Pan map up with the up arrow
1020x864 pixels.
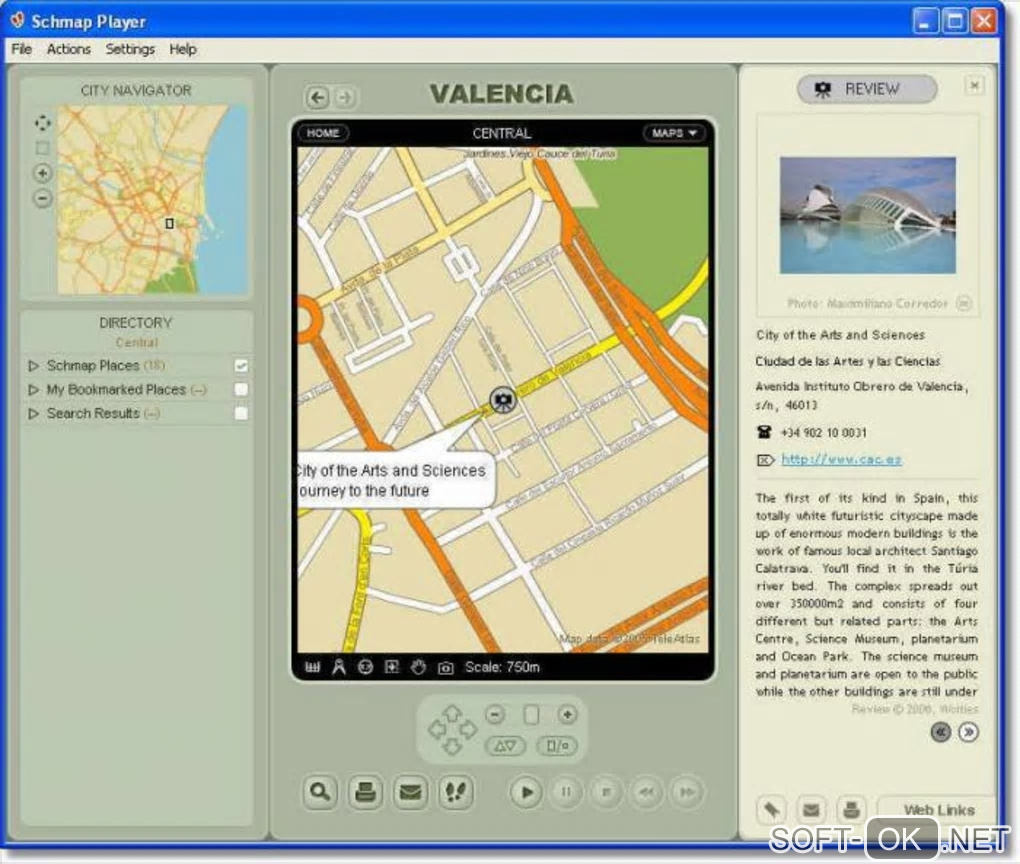(x=452, y=712)
